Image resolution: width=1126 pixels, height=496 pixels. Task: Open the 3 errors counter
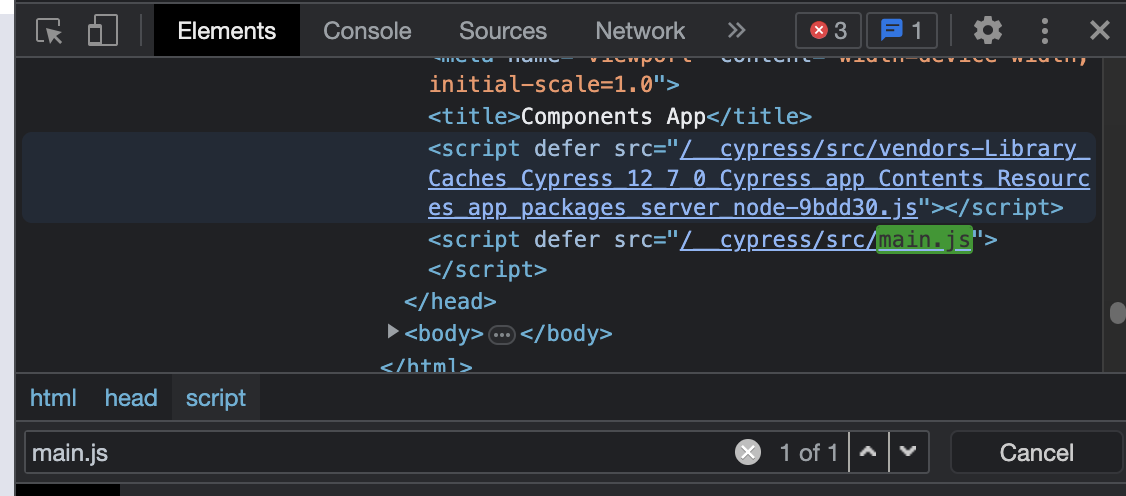828,31
